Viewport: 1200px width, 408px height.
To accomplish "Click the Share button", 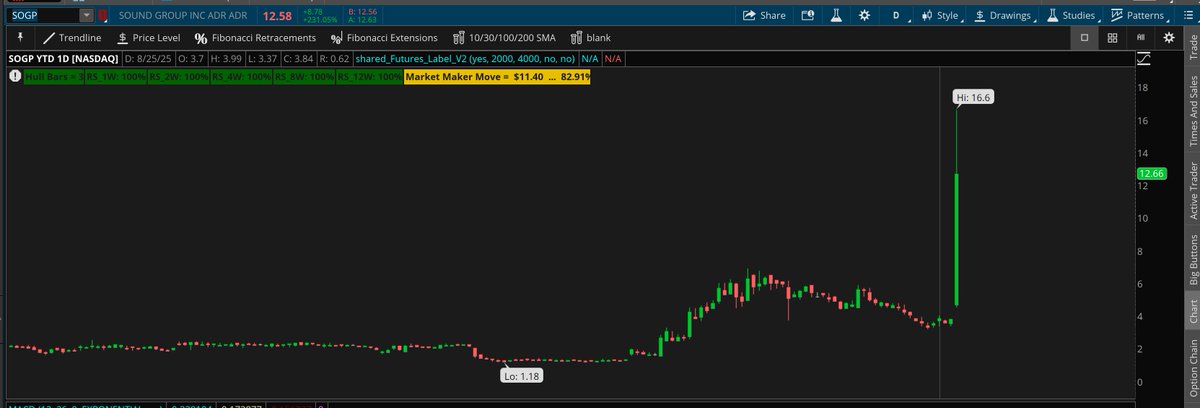I will pos(763,15).
